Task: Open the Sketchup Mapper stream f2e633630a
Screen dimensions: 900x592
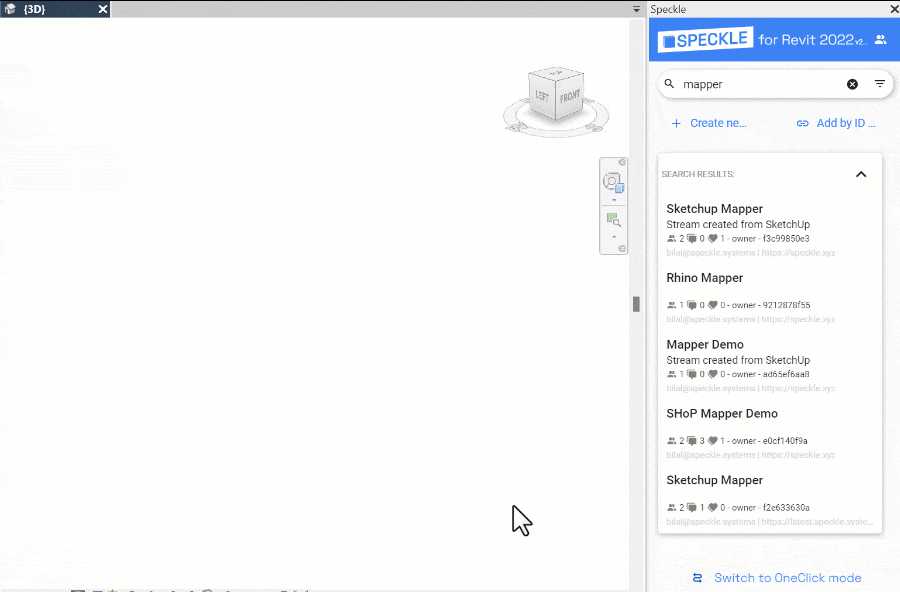Action: pyautogui.click(x=770, y=500)
